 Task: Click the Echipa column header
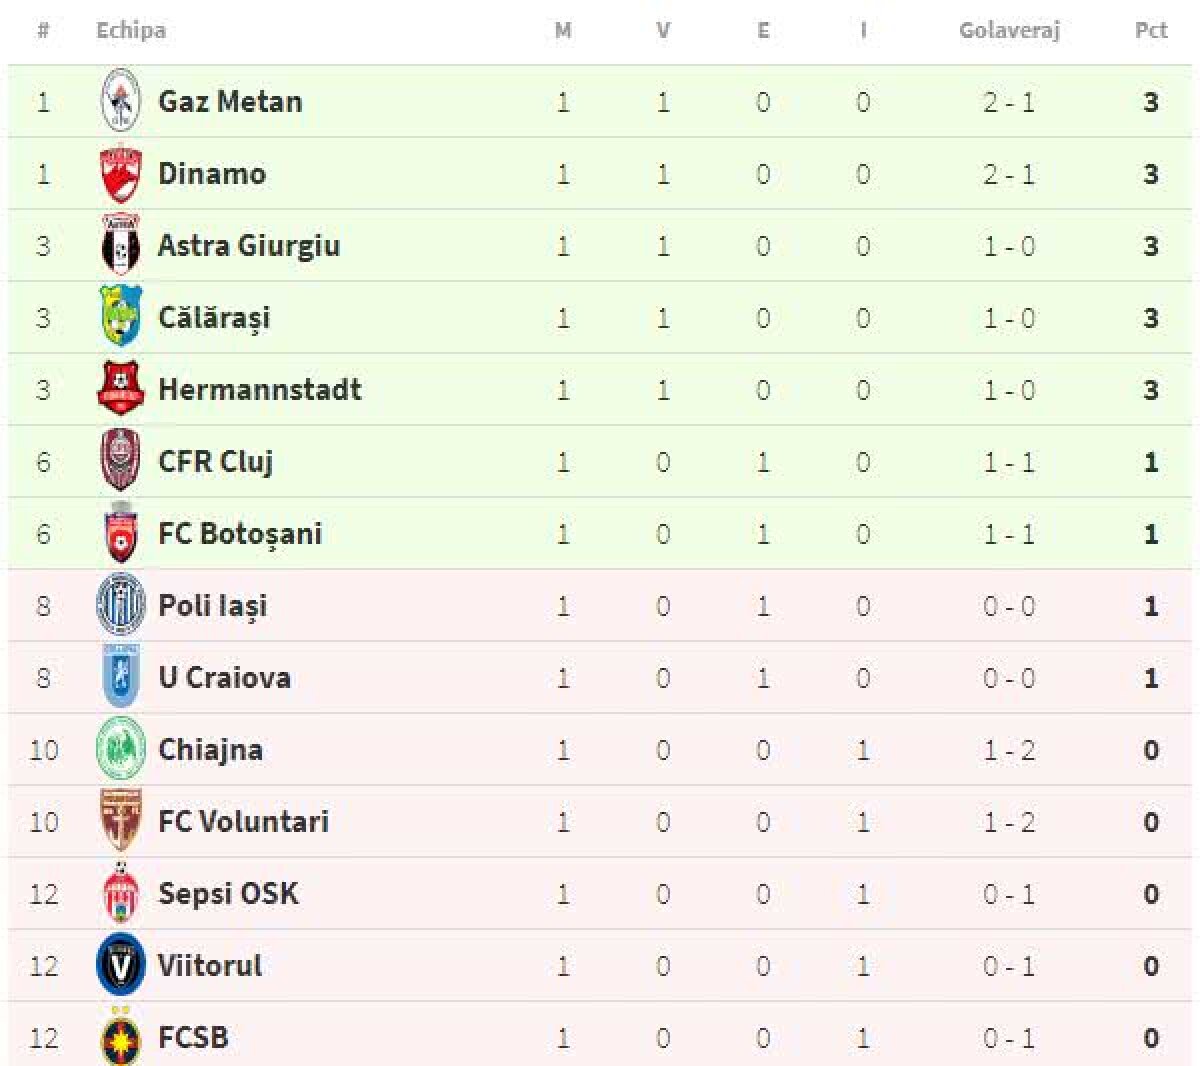[x=131, y=30]
